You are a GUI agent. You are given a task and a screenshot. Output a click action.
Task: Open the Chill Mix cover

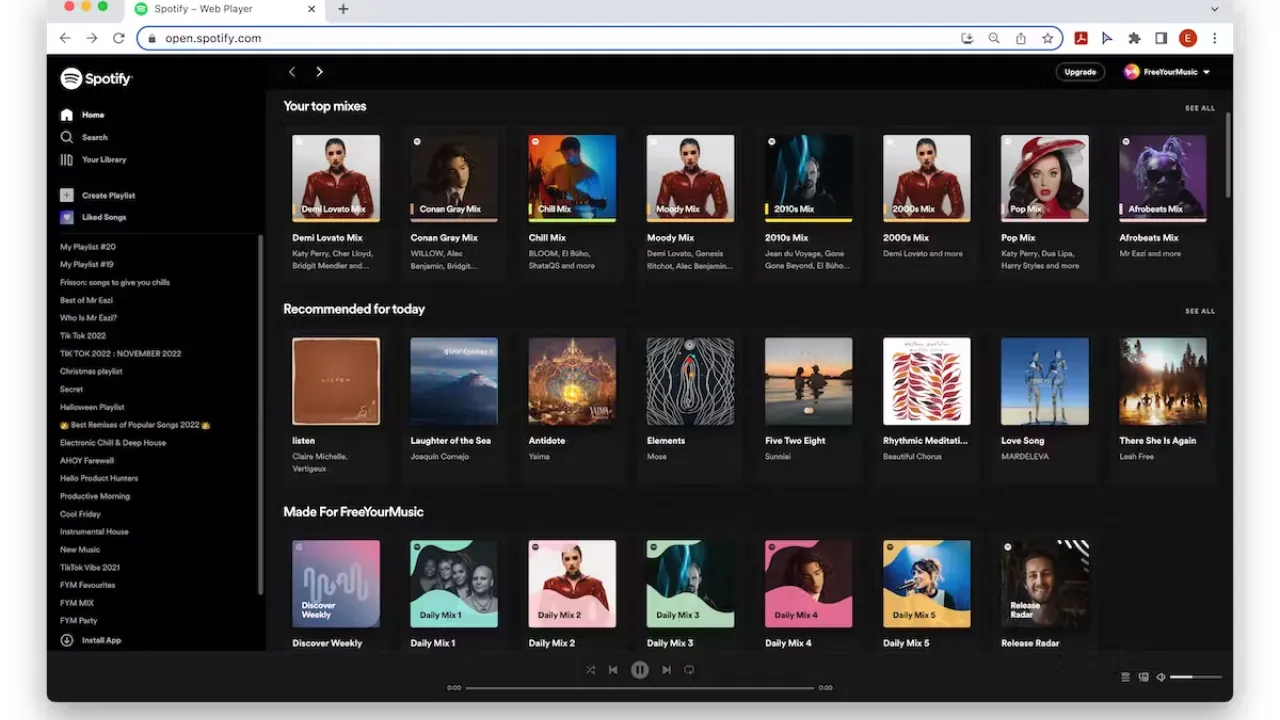pyautogui.click(x=572, y=178)
